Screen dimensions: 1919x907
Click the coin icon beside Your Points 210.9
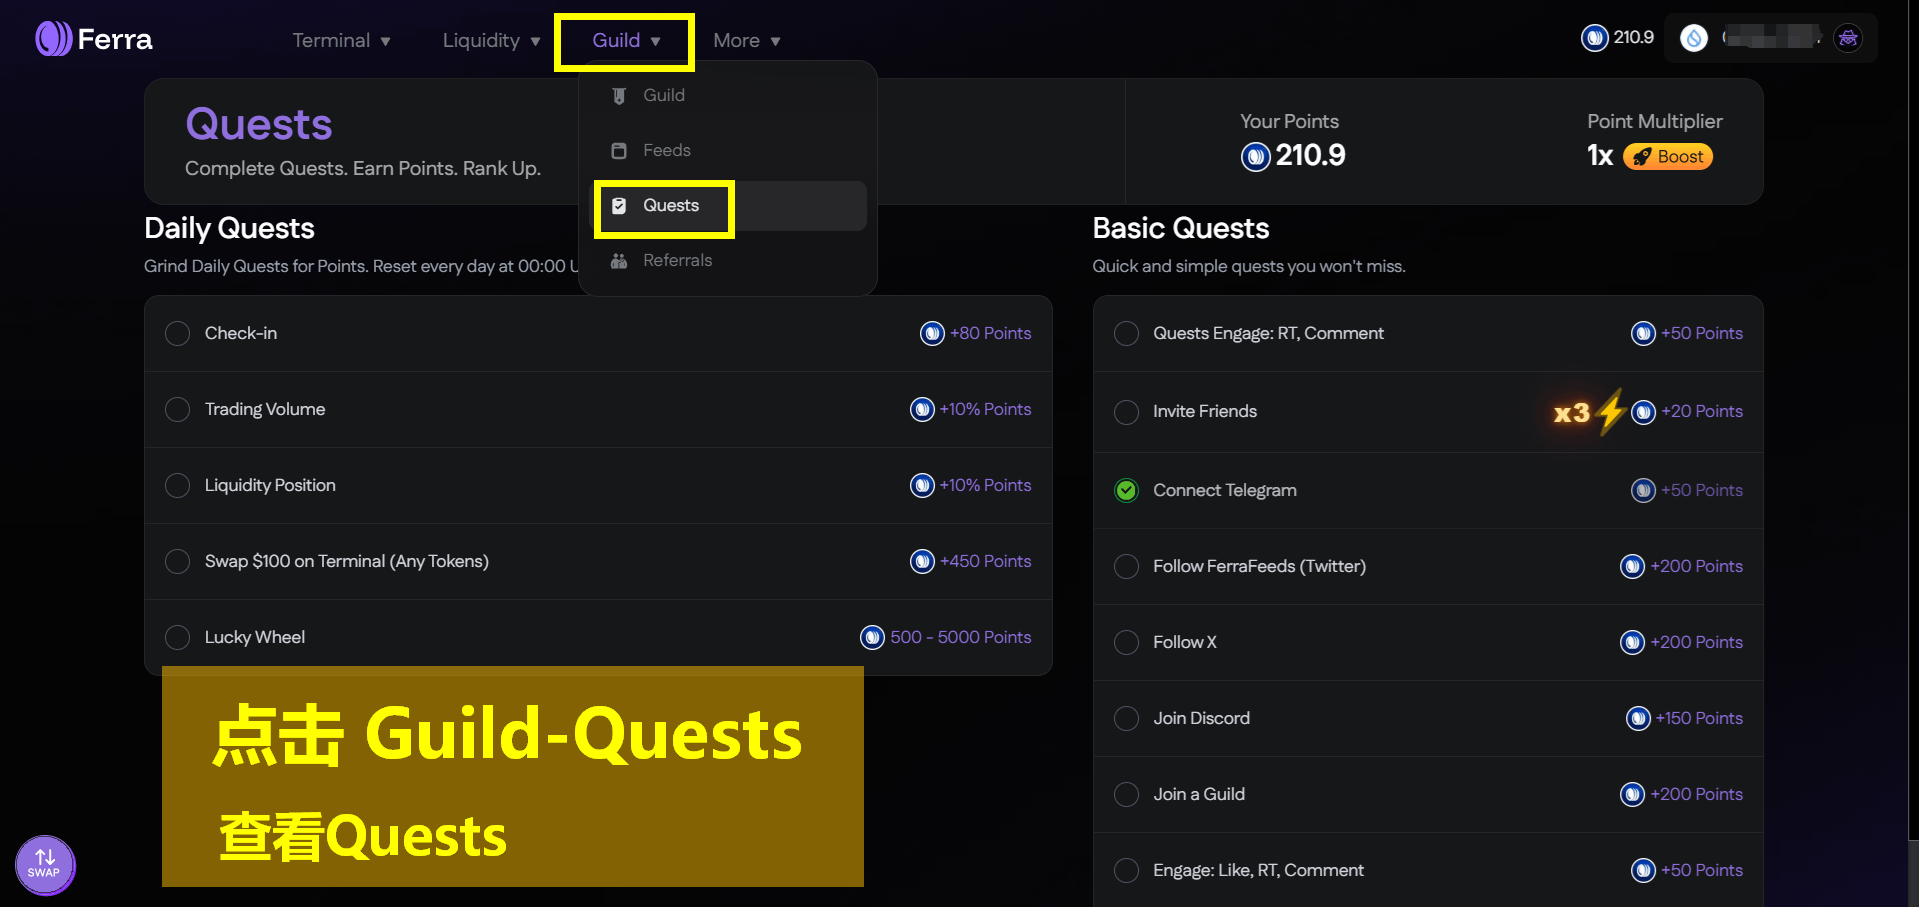tap(1255, 156)
